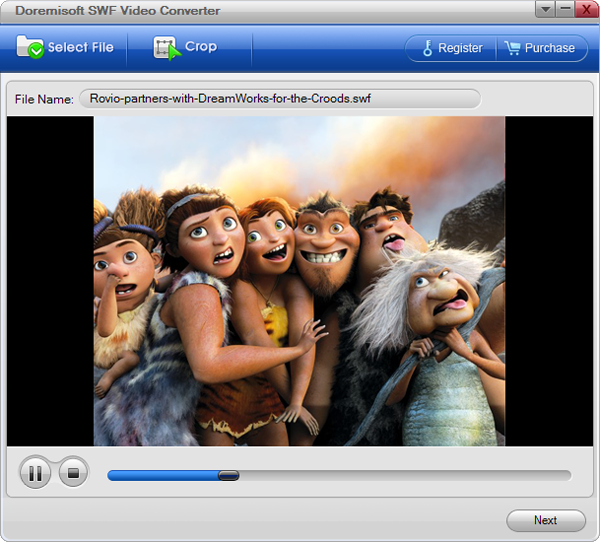600x542 pixels.
Task: Click the playback progress slider handle
Action: tap(228, 475)
